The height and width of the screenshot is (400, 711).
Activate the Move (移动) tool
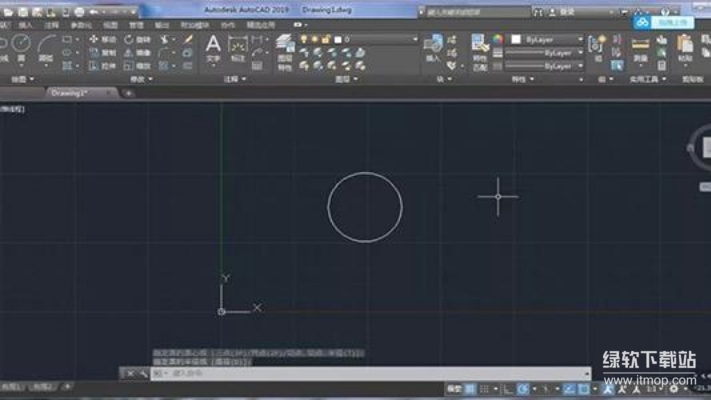tap(102, 40)
